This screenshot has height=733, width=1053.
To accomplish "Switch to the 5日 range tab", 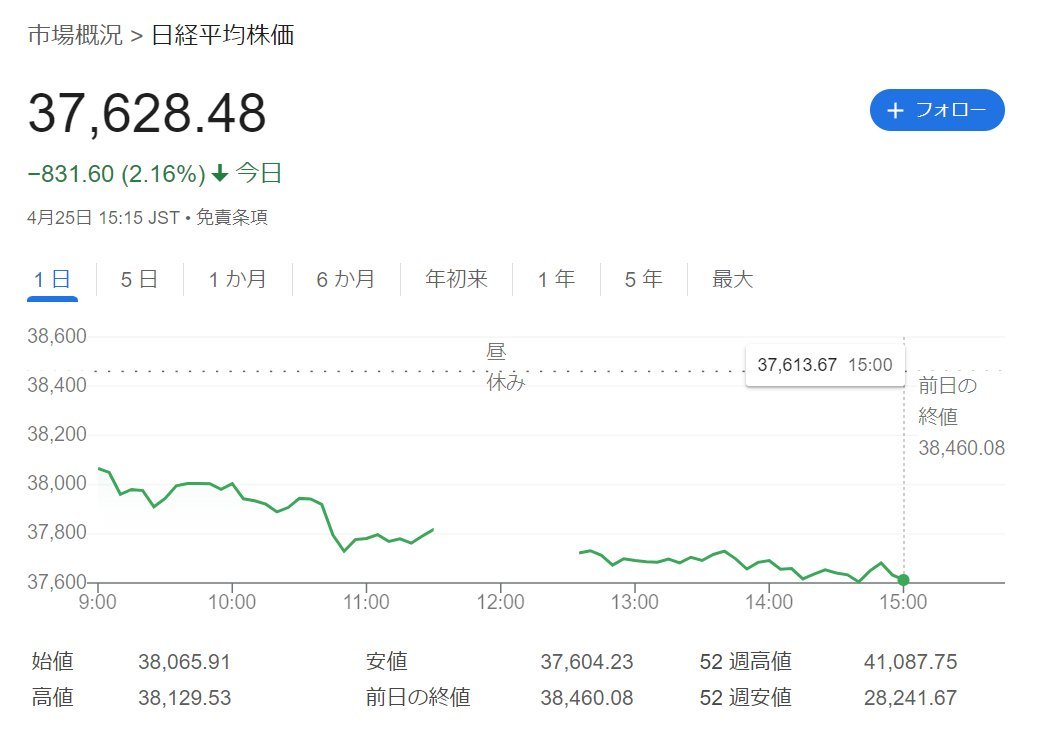I will click(x=139, y=279).
